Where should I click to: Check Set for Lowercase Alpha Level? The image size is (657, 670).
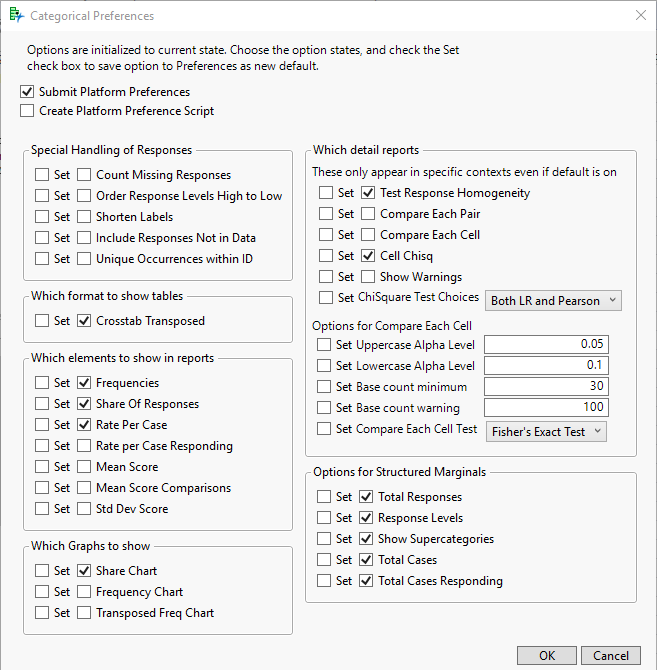323,366
